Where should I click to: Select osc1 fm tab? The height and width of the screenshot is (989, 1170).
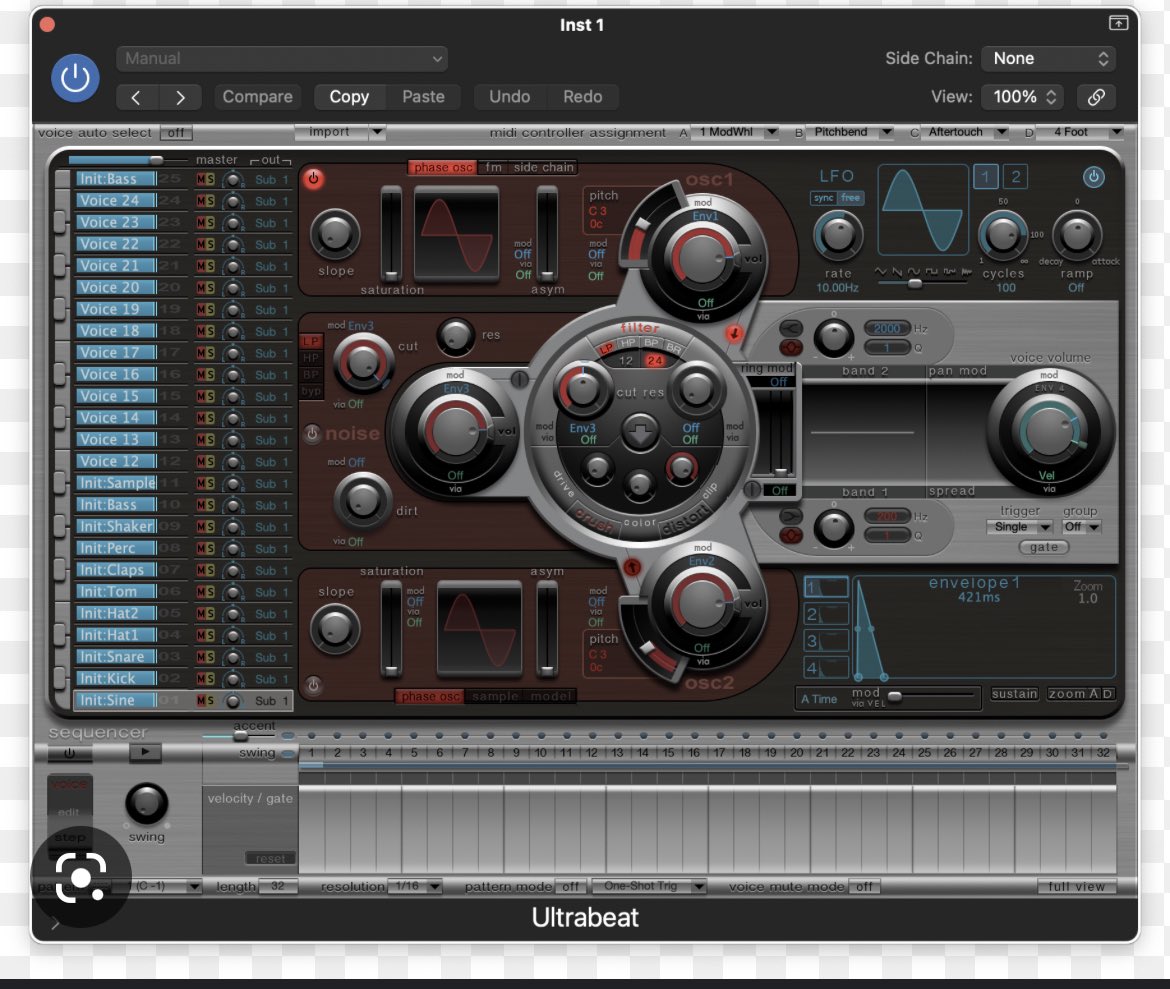point(493,167)
